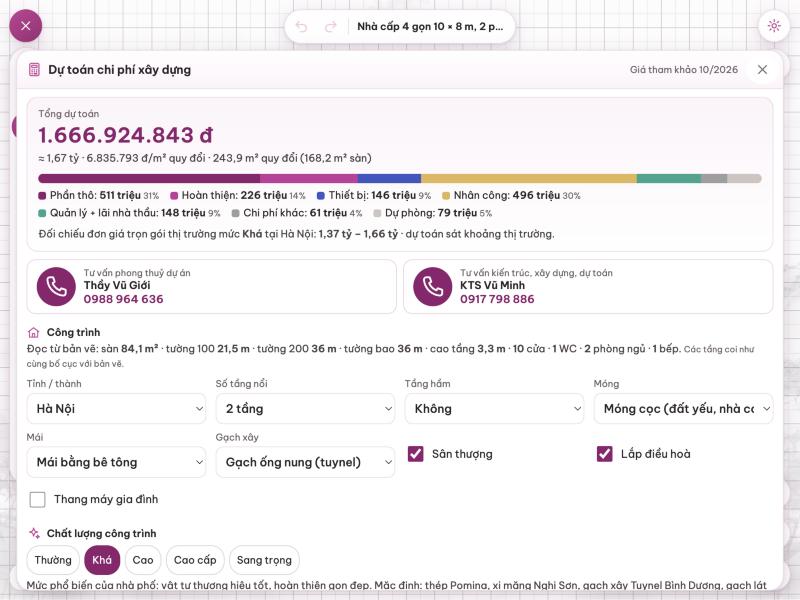The height and width of the screenshot is (600, 800).
Task: Enable the Thang máy gia đình checkbox
Action: (x=37, y=499)
